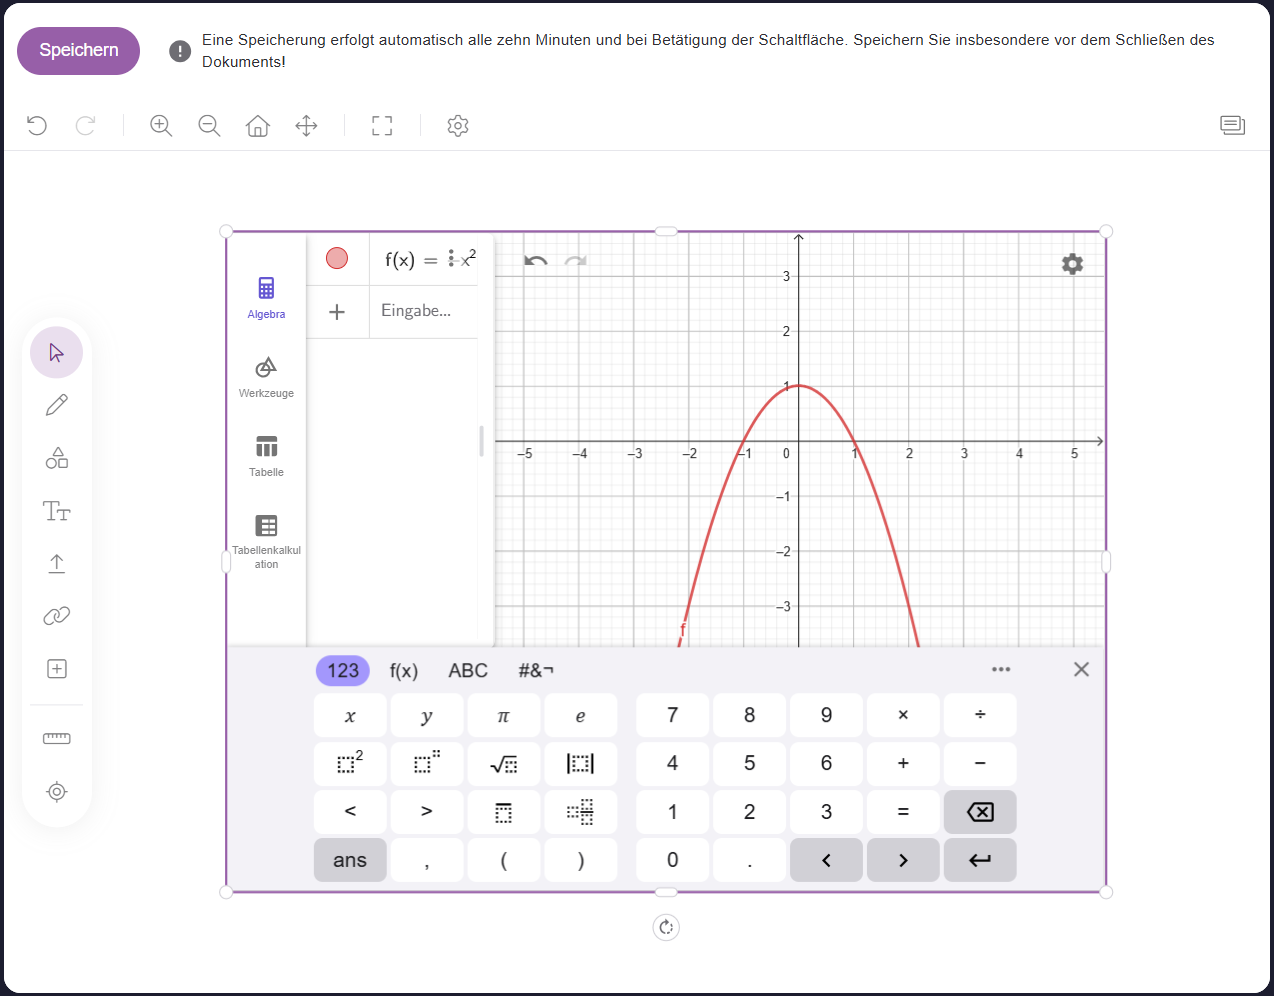Click the ruler tool icon
The height and width of the screenshot is (997, 1274).
pyautogui.click(x=57, y=739)
